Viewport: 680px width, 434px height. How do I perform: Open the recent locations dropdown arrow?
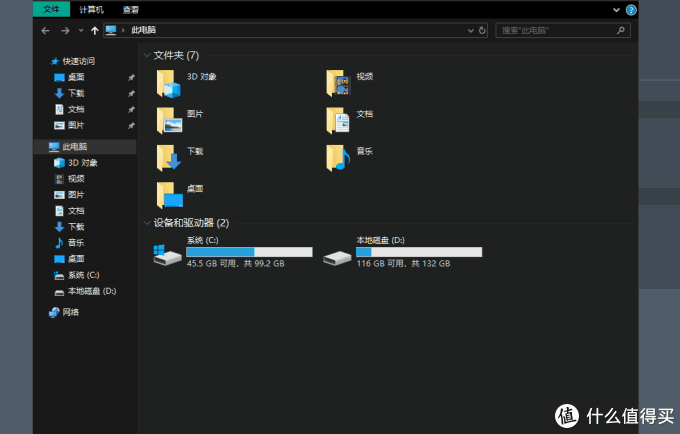coord(81,30)
